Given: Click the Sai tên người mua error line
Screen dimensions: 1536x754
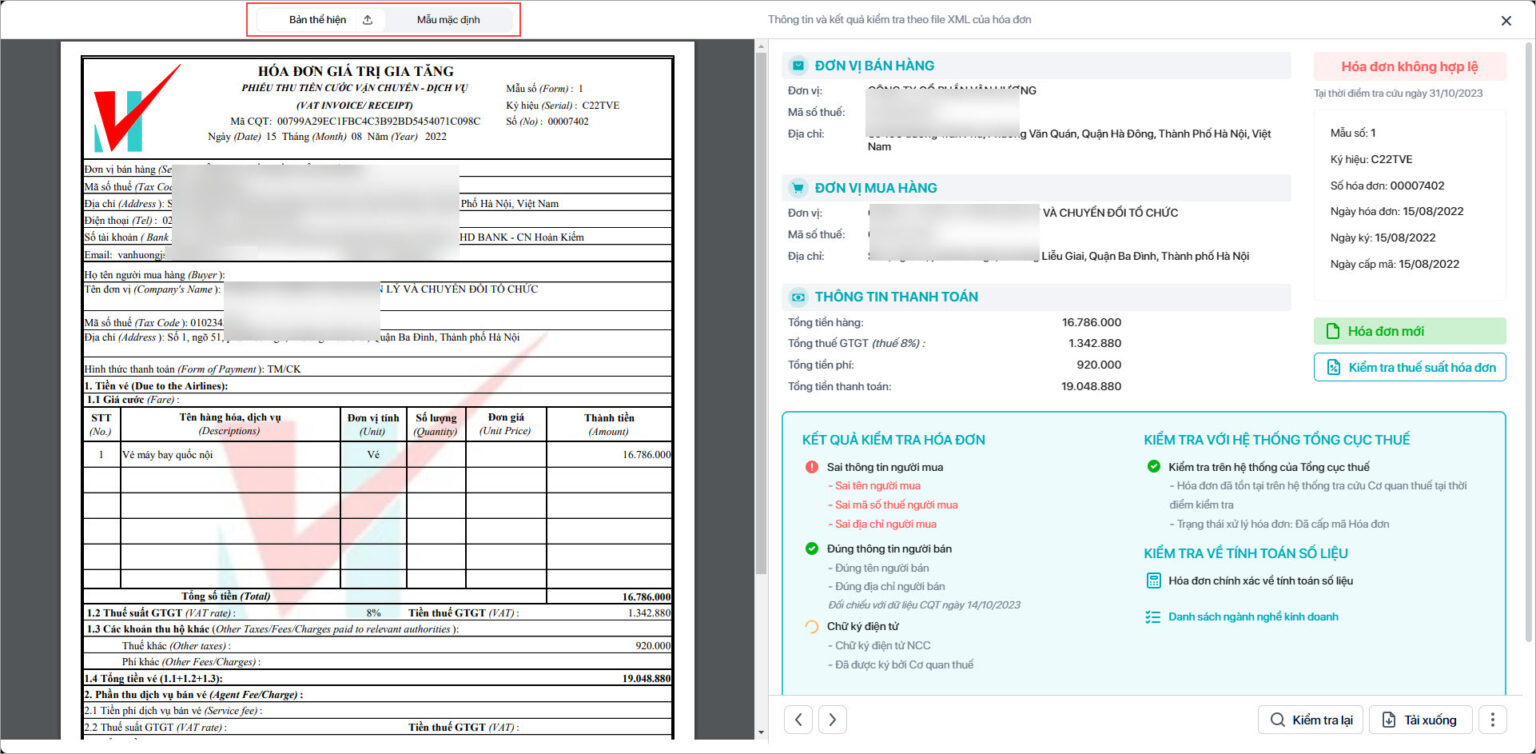Looking at the screenshot, I should pyautogui.click(x=874, y=486).
